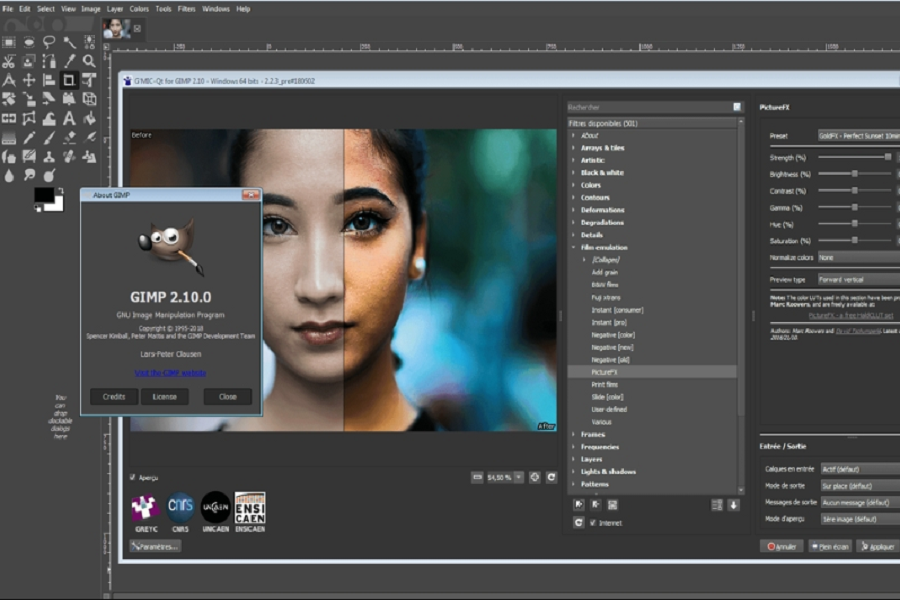Clear the Rechercher search box icon

[x=737, y=107]
